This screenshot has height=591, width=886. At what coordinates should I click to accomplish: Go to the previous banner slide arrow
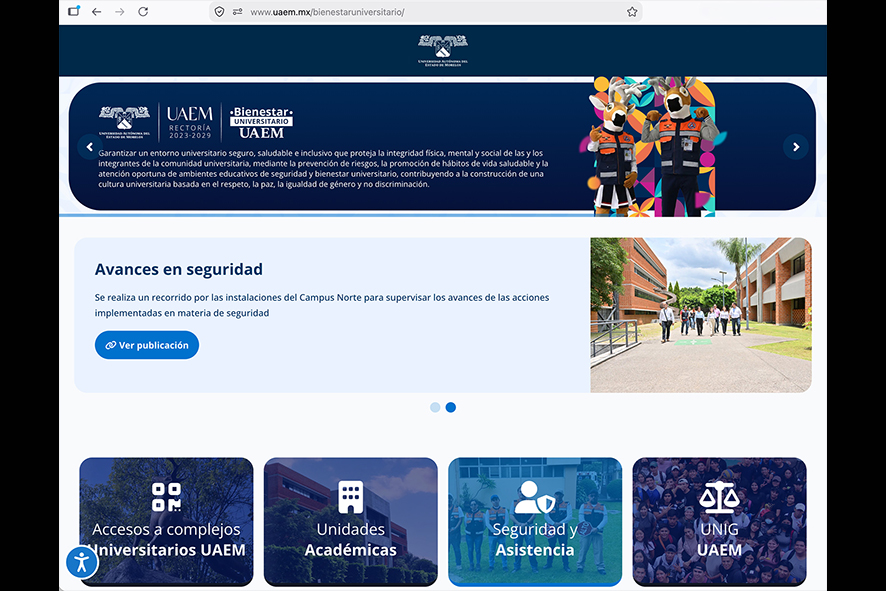coord(90,147)
